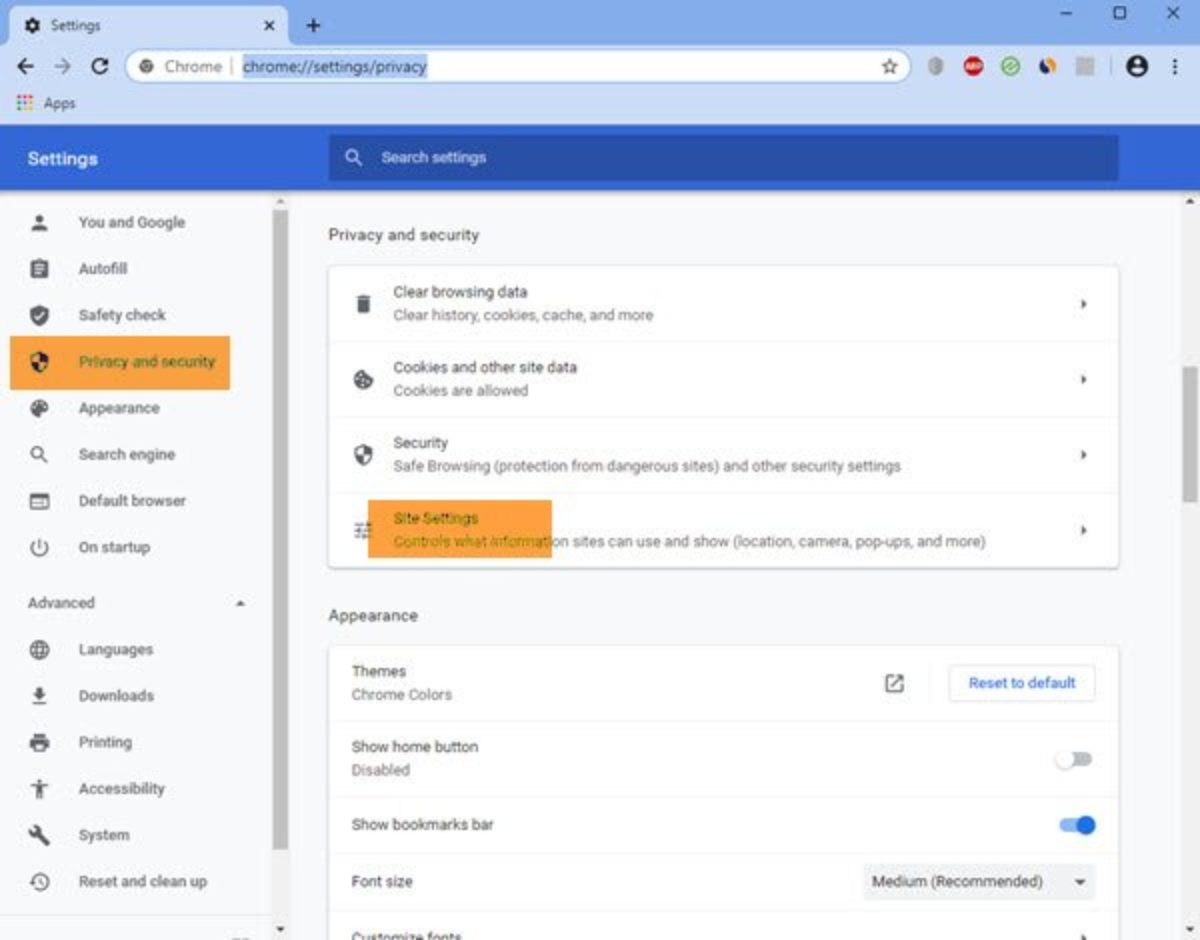The image size is (1200, 940).
Task: Open the red ABP Adblock extension icon
Action: 973,66
